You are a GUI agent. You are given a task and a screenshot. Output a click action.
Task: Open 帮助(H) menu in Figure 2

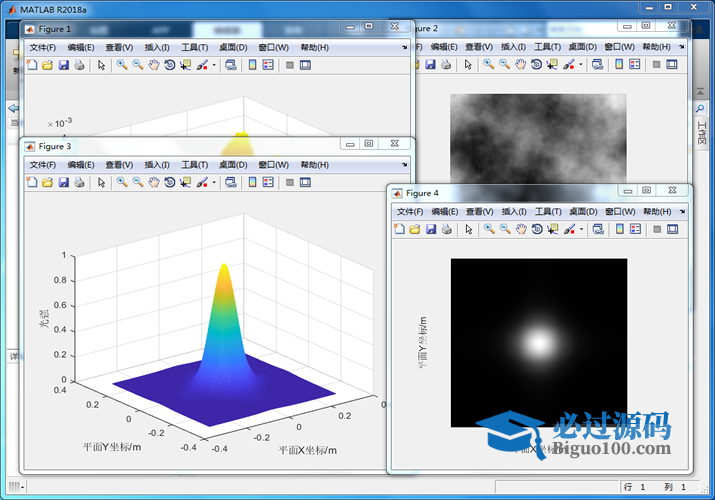657,46
